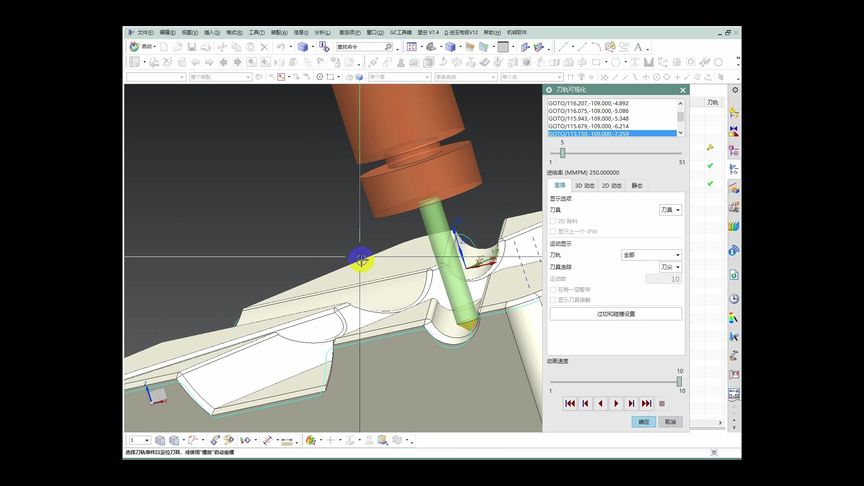
Task: Open 过切和碰撞设置 settings
Action: [x=616, y=314]
